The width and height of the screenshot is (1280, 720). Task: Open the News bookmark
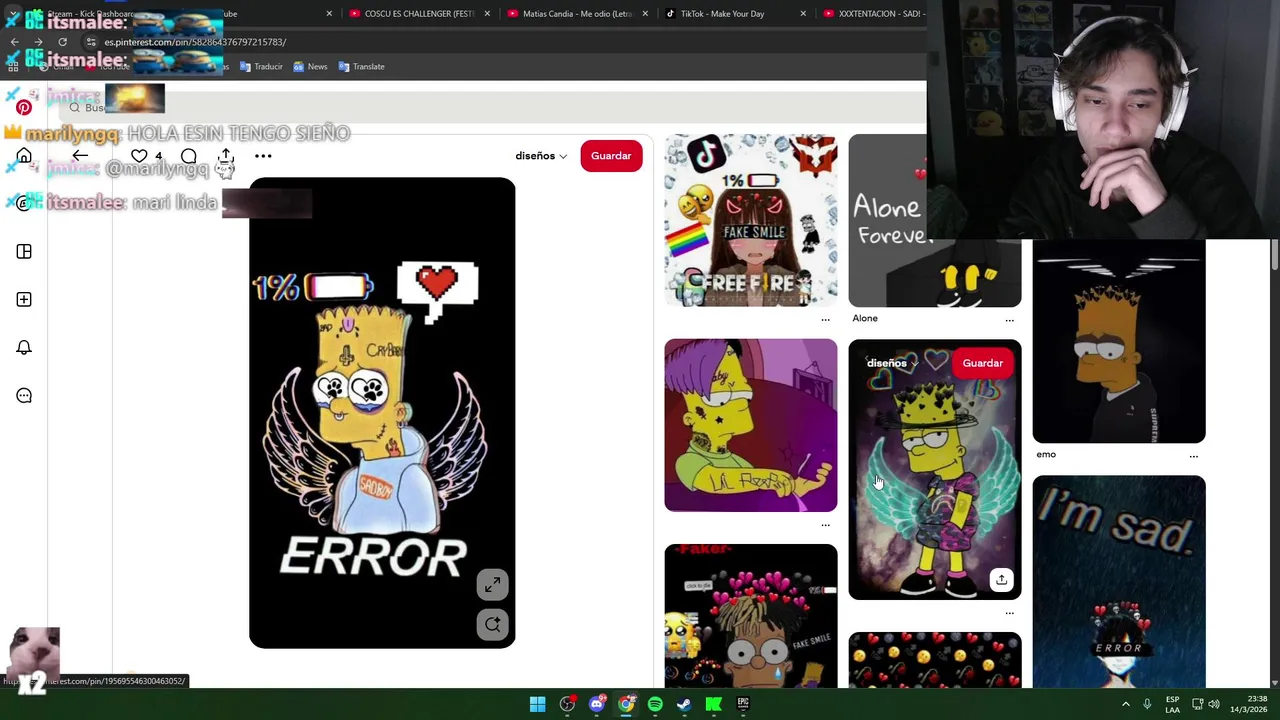click(310, 66)
